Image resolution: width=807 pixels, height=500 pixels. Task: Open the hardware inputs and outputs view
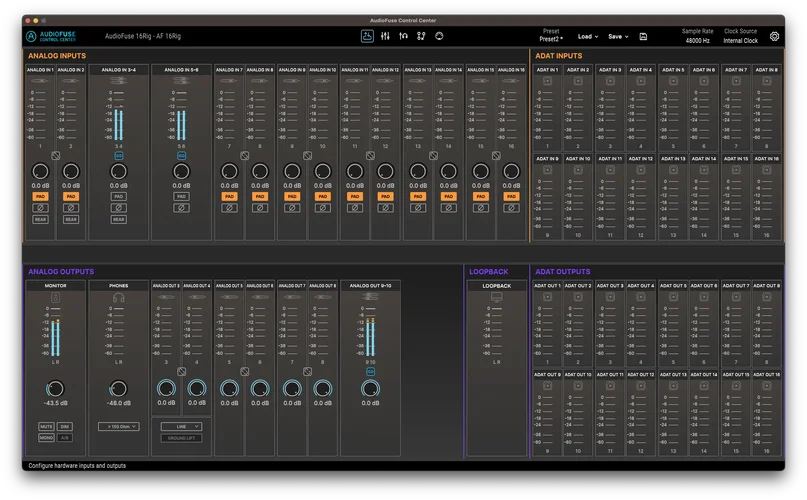pyautogui.click(x=366, y=36)
